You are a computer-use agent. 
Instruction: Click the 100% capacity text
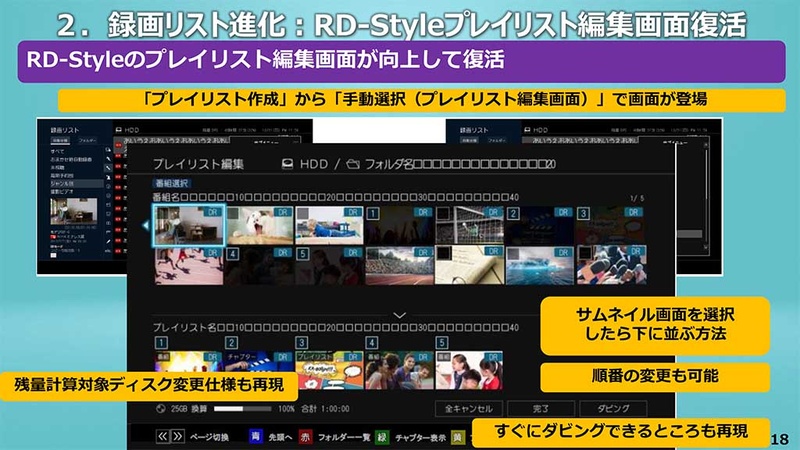coord(286,409)
